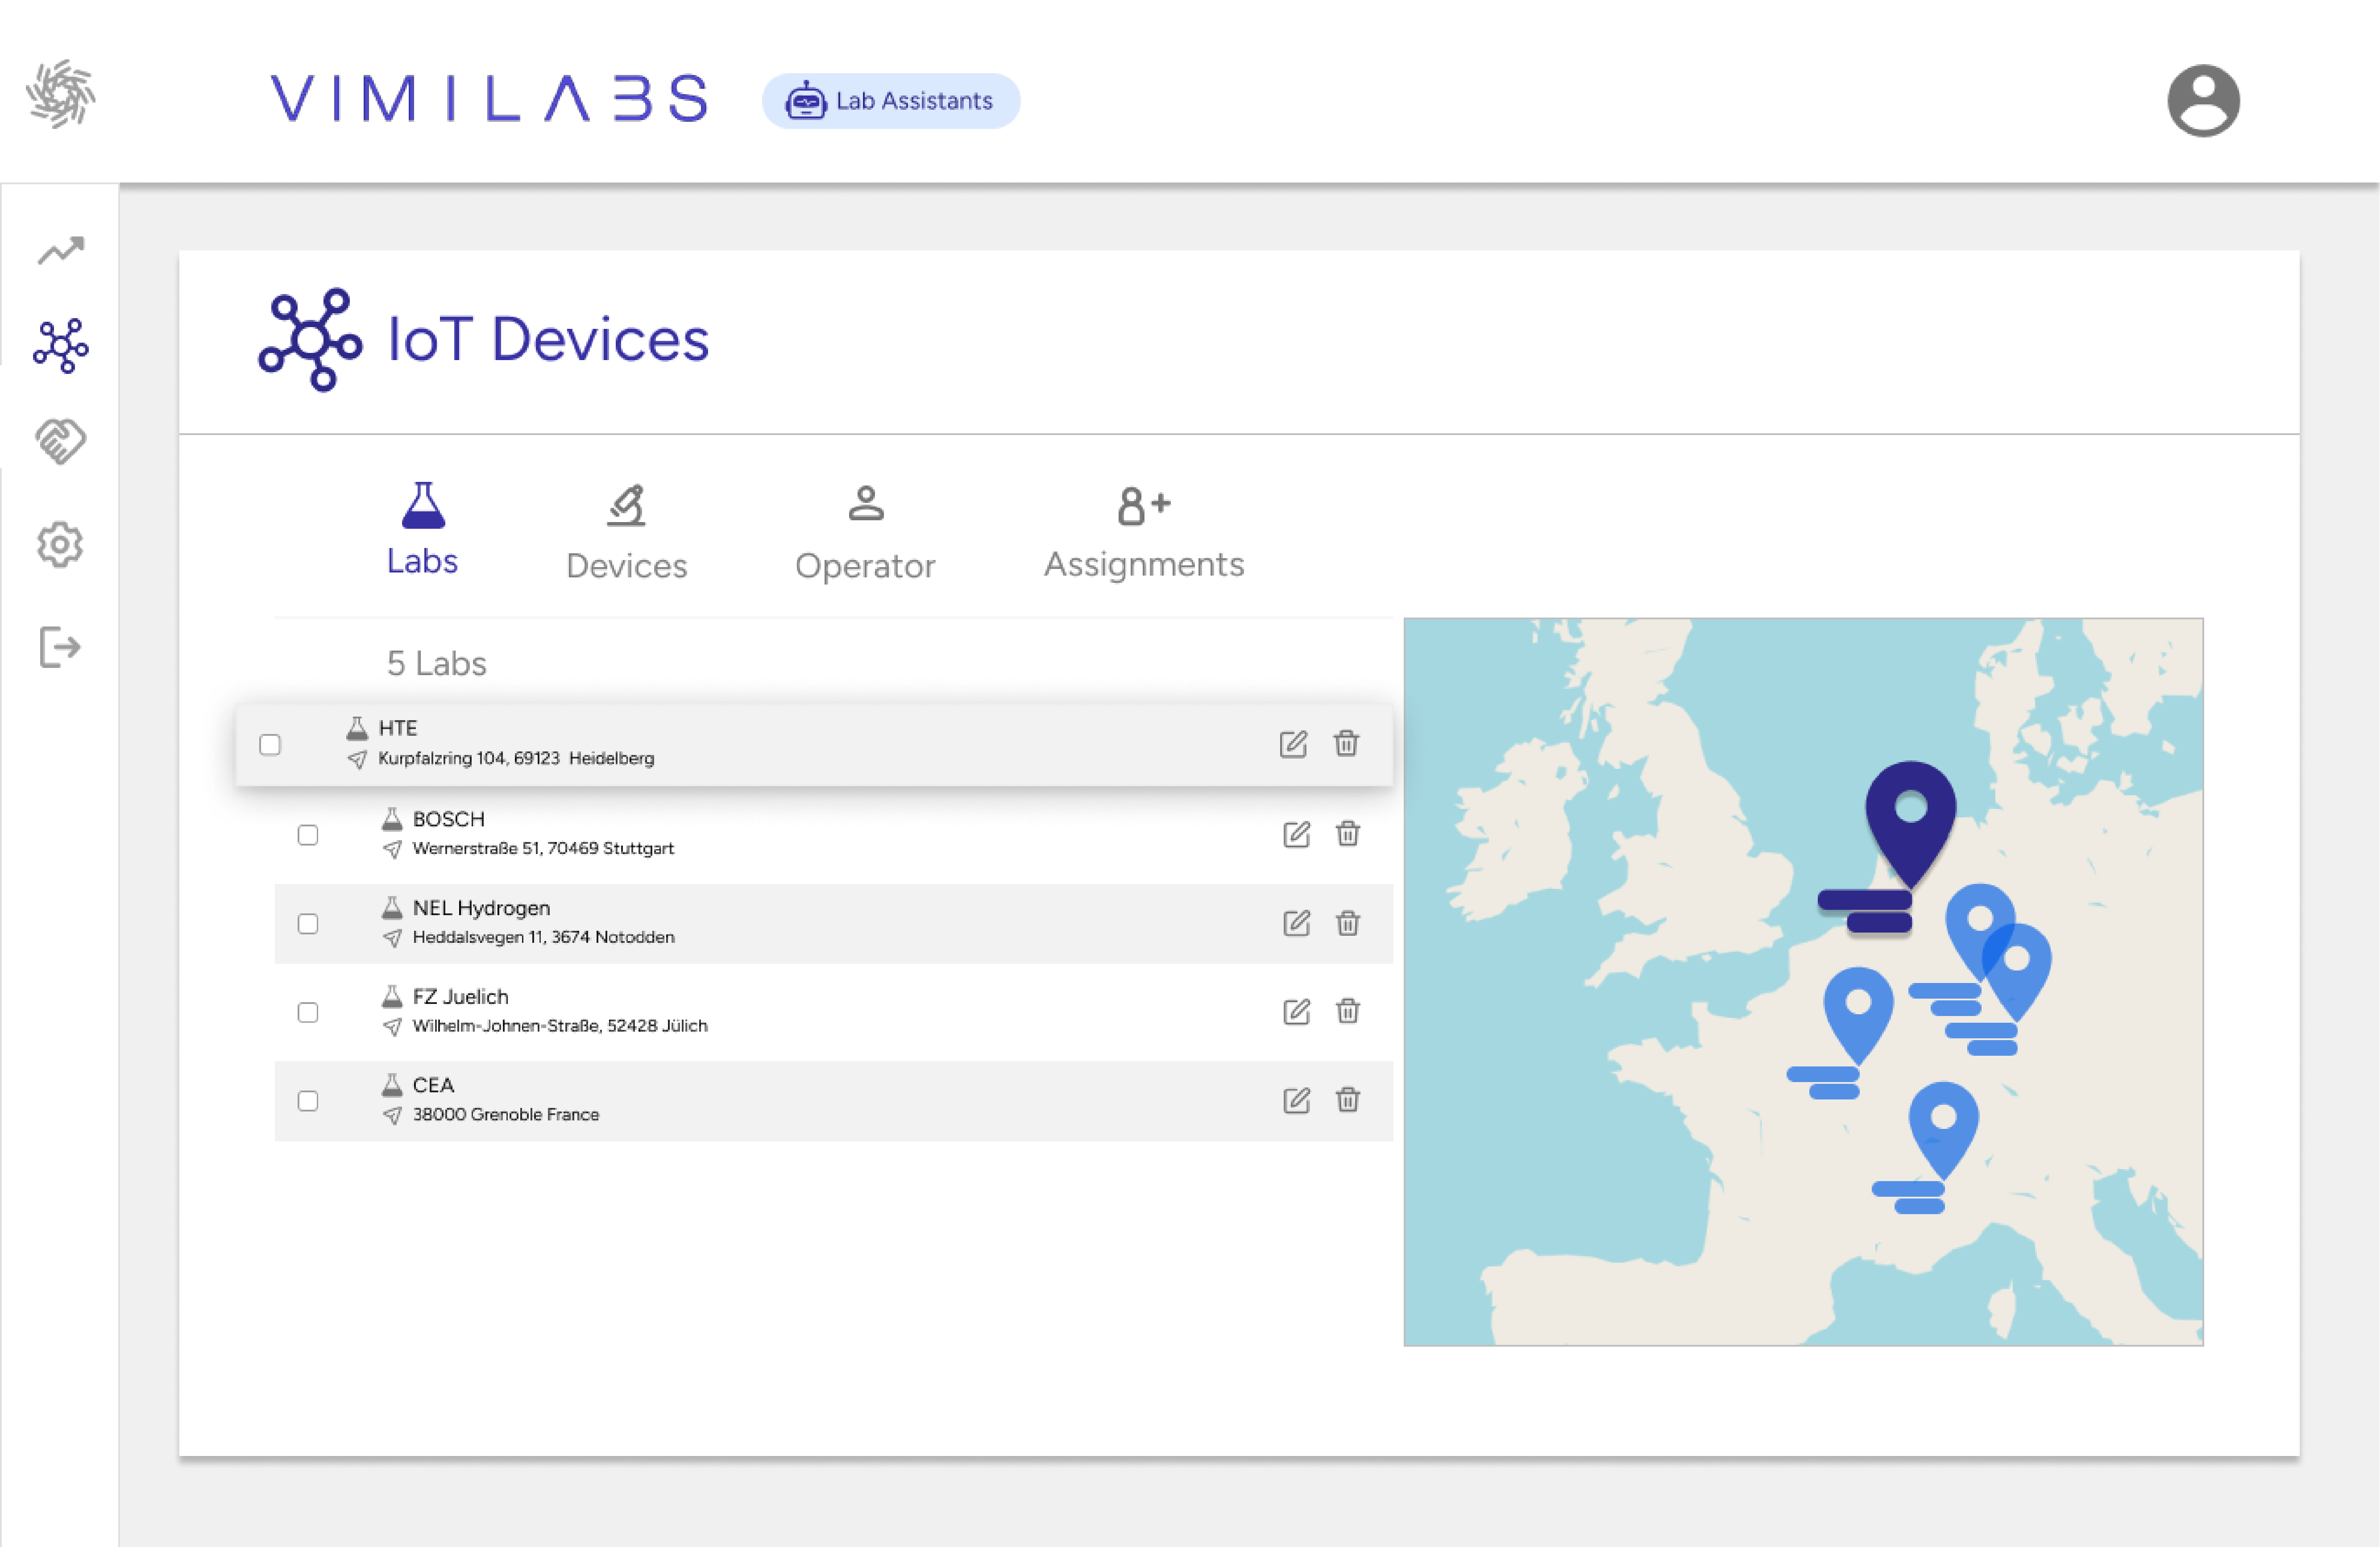
Task: Select the FZ Juelich lab name
Action: click(461, 997)
